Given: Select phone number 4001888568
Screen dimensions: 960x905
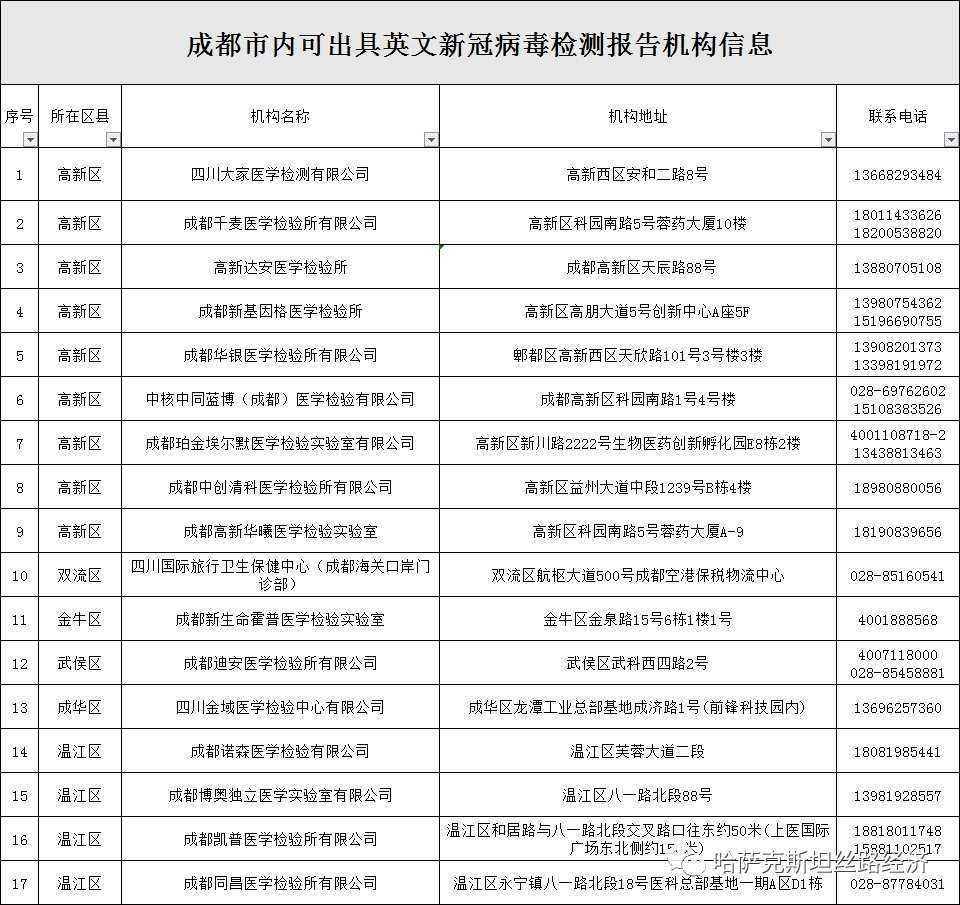Looking at the screenshot, I should (x=896, y=619).
